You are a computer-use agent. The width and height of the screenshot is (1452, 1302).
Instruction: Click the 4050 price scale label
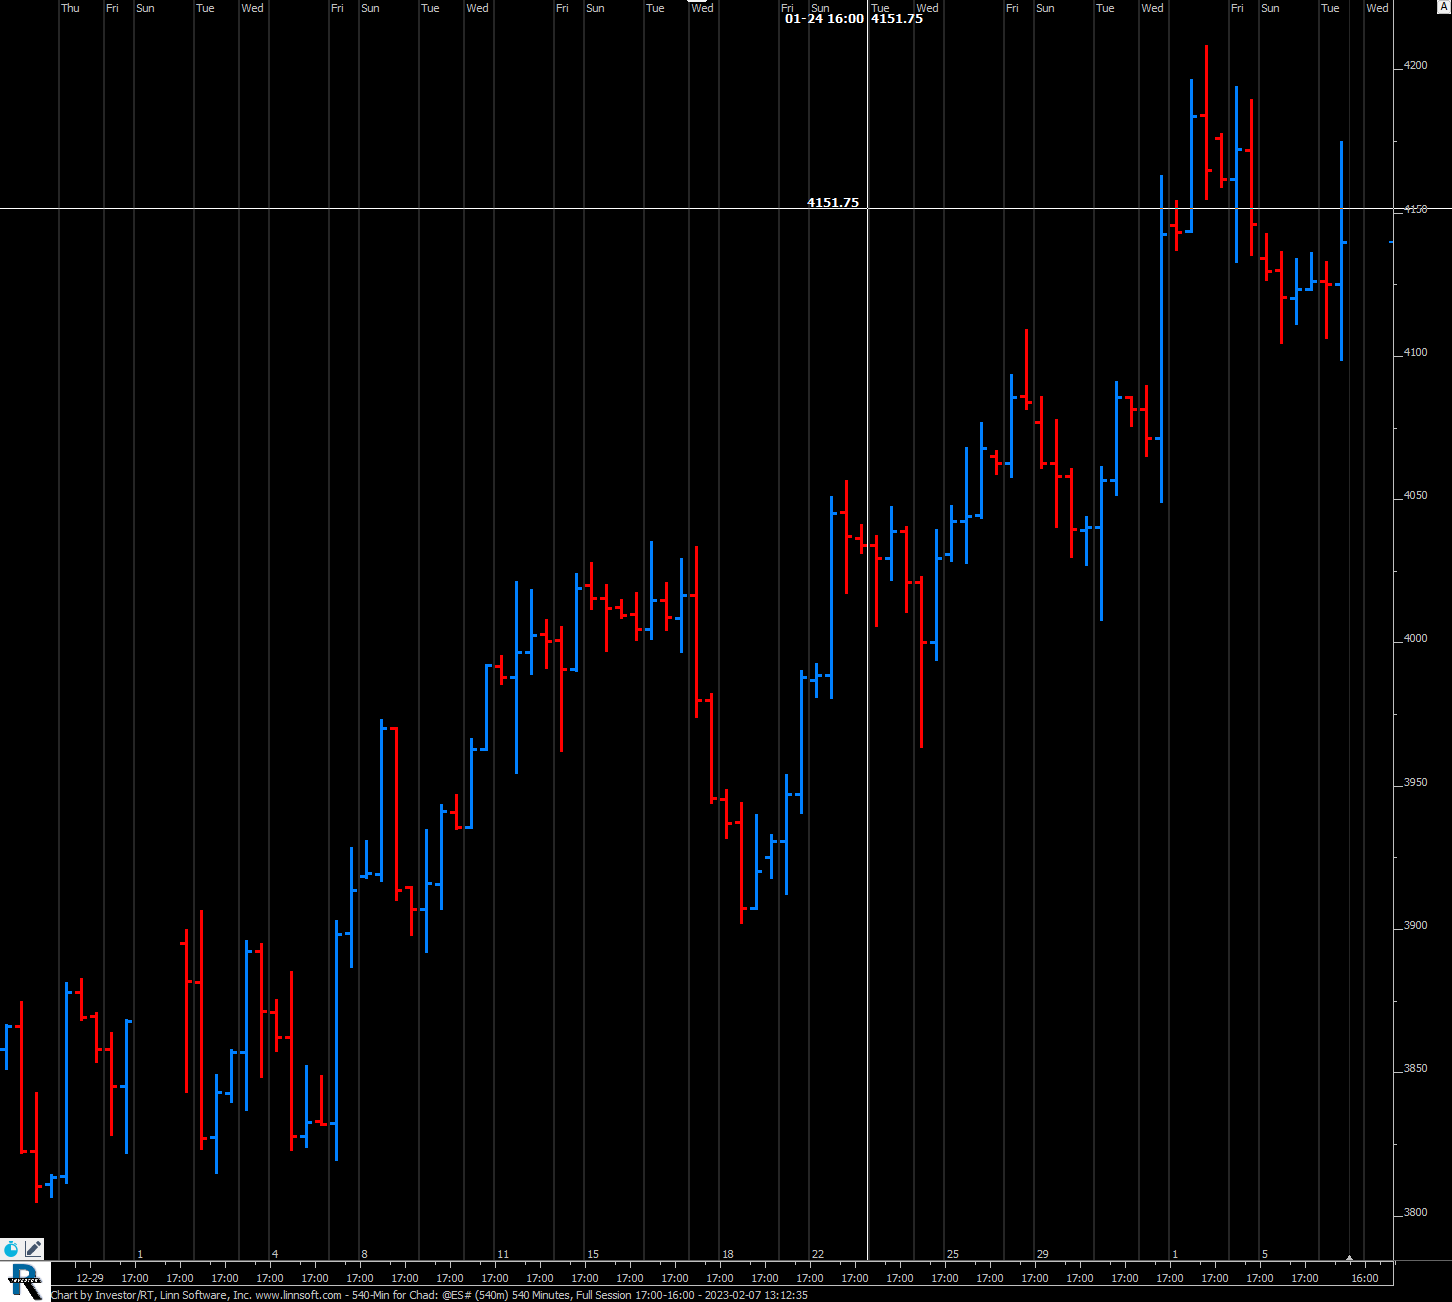(1415, 496)
